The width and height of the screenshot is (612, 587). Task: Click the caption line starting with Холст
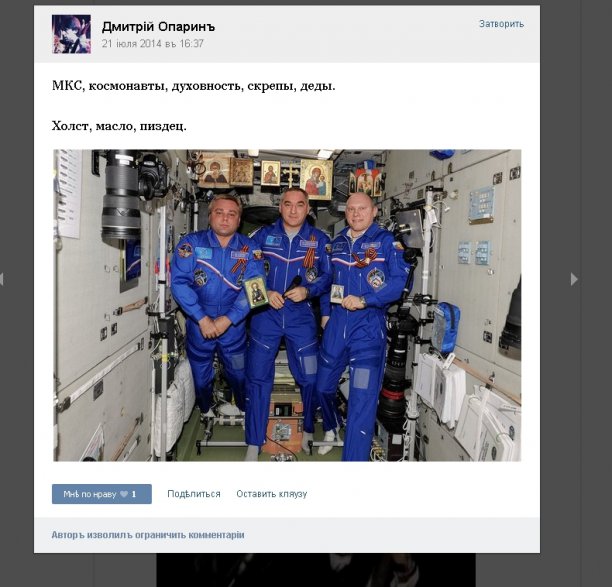tap(119, 126)
